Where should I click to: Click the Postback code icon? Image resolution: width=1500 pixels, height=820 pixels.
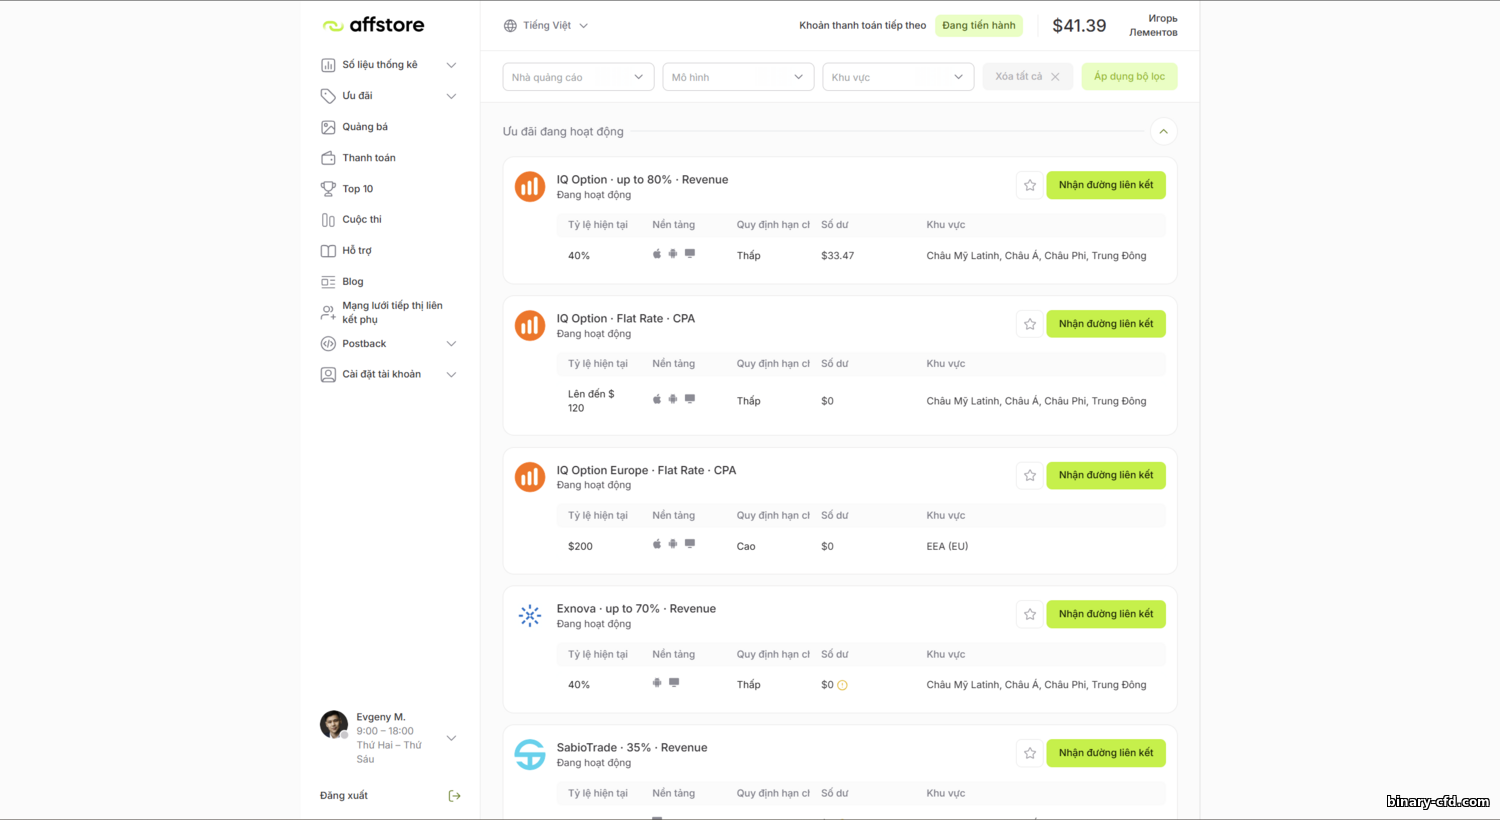click(328, 344)
